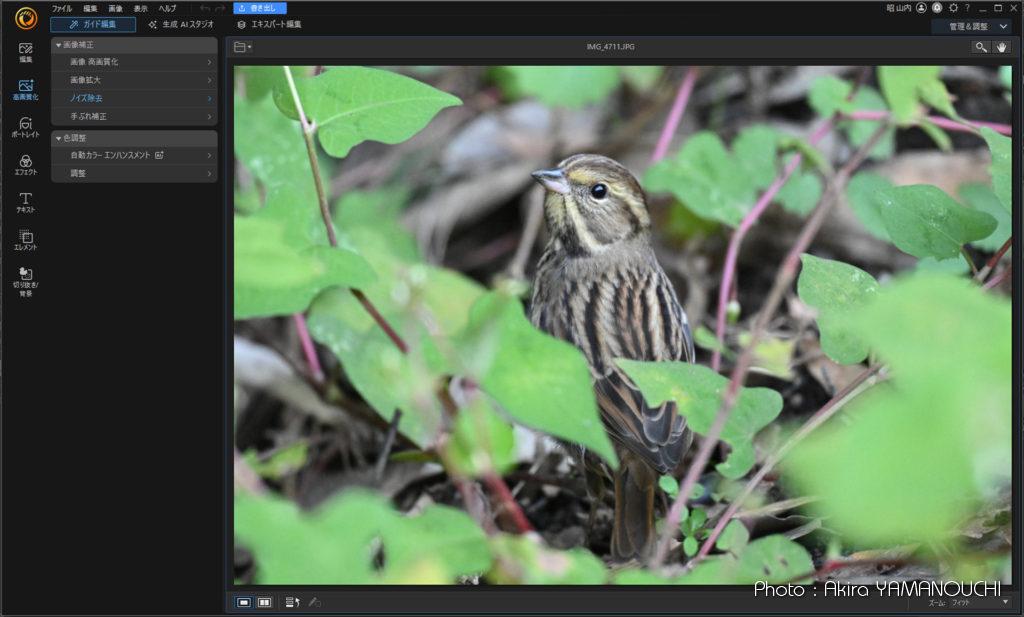Open the ファイル menu
This screenshot has height=617, width=1024.
(x=62, y=8)
